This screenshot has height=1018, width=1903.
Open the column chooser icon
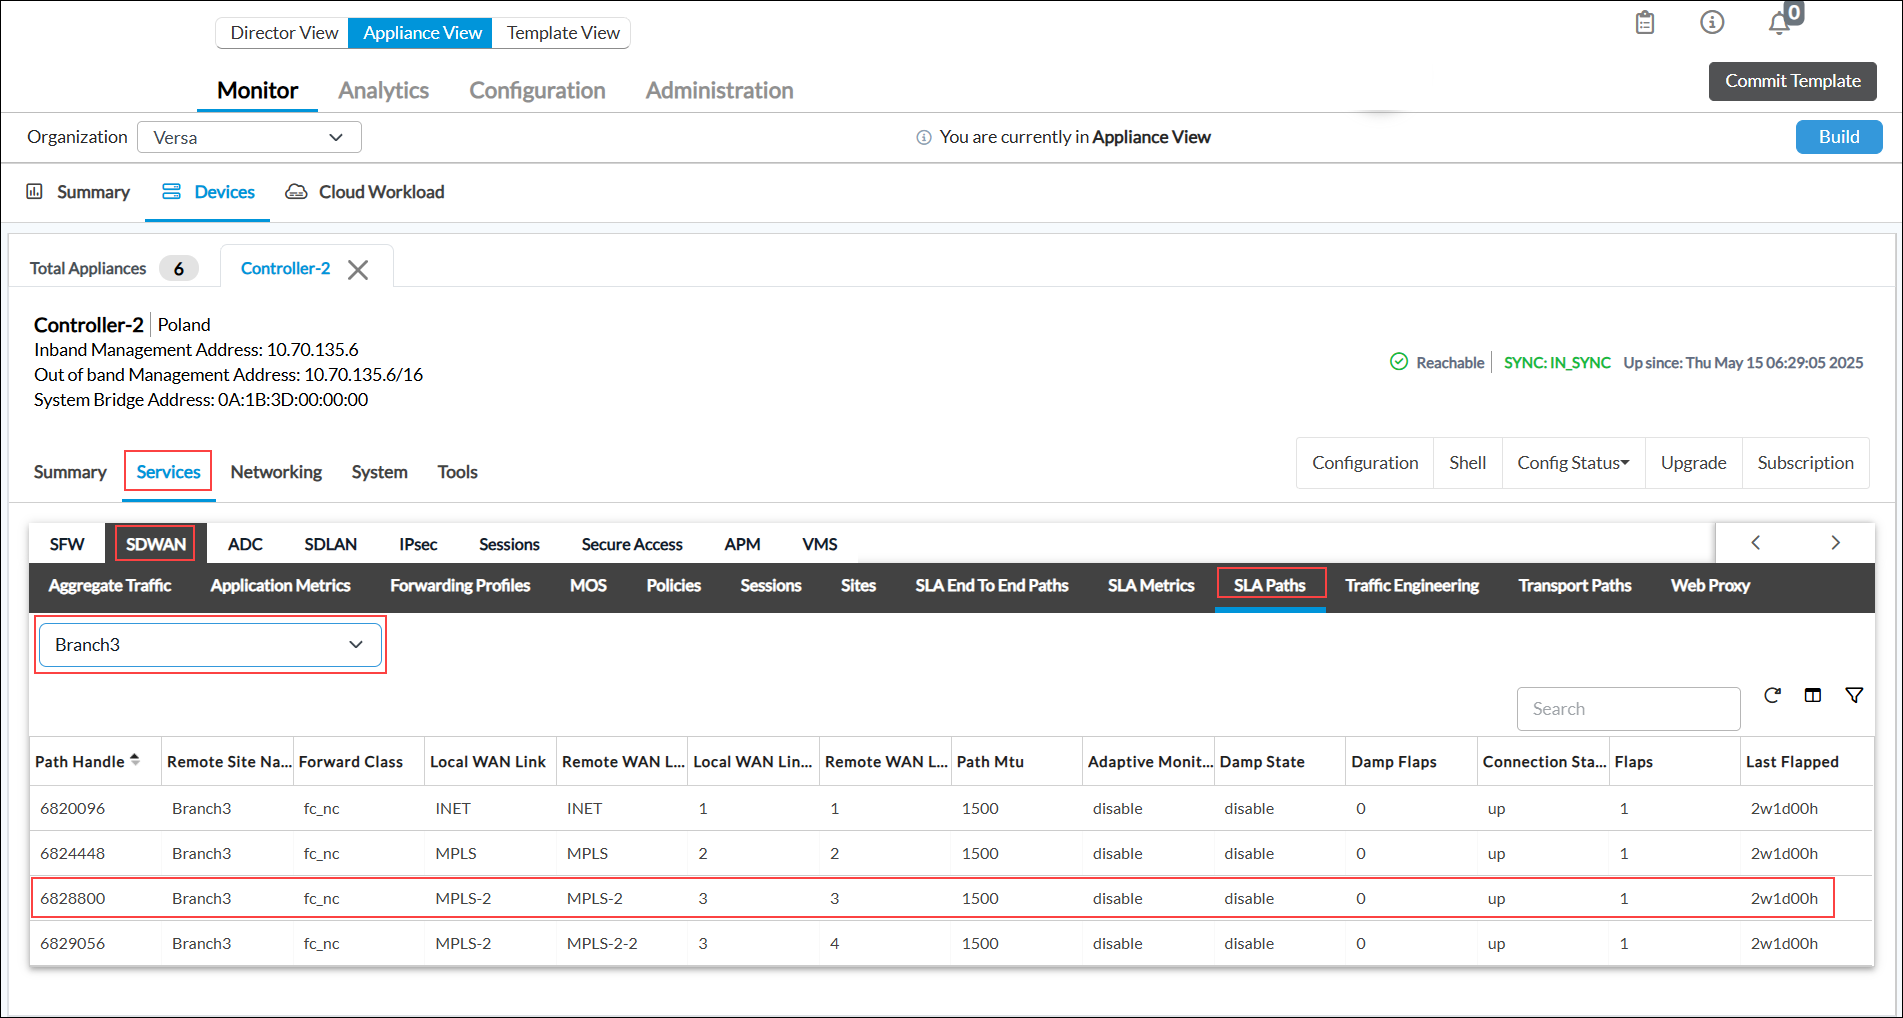pos(1813,695)
